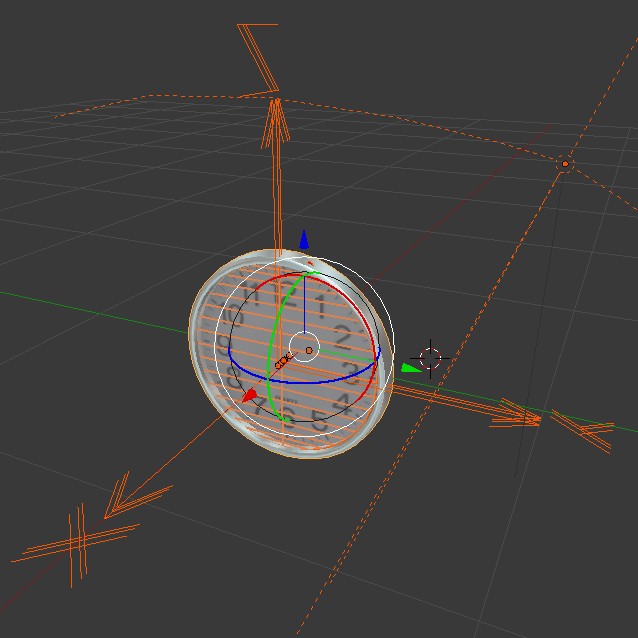The height and width of the screenshot is (638, 638).
Task: Click the orange cross shape at bottom left
Action: pos(78,543)
